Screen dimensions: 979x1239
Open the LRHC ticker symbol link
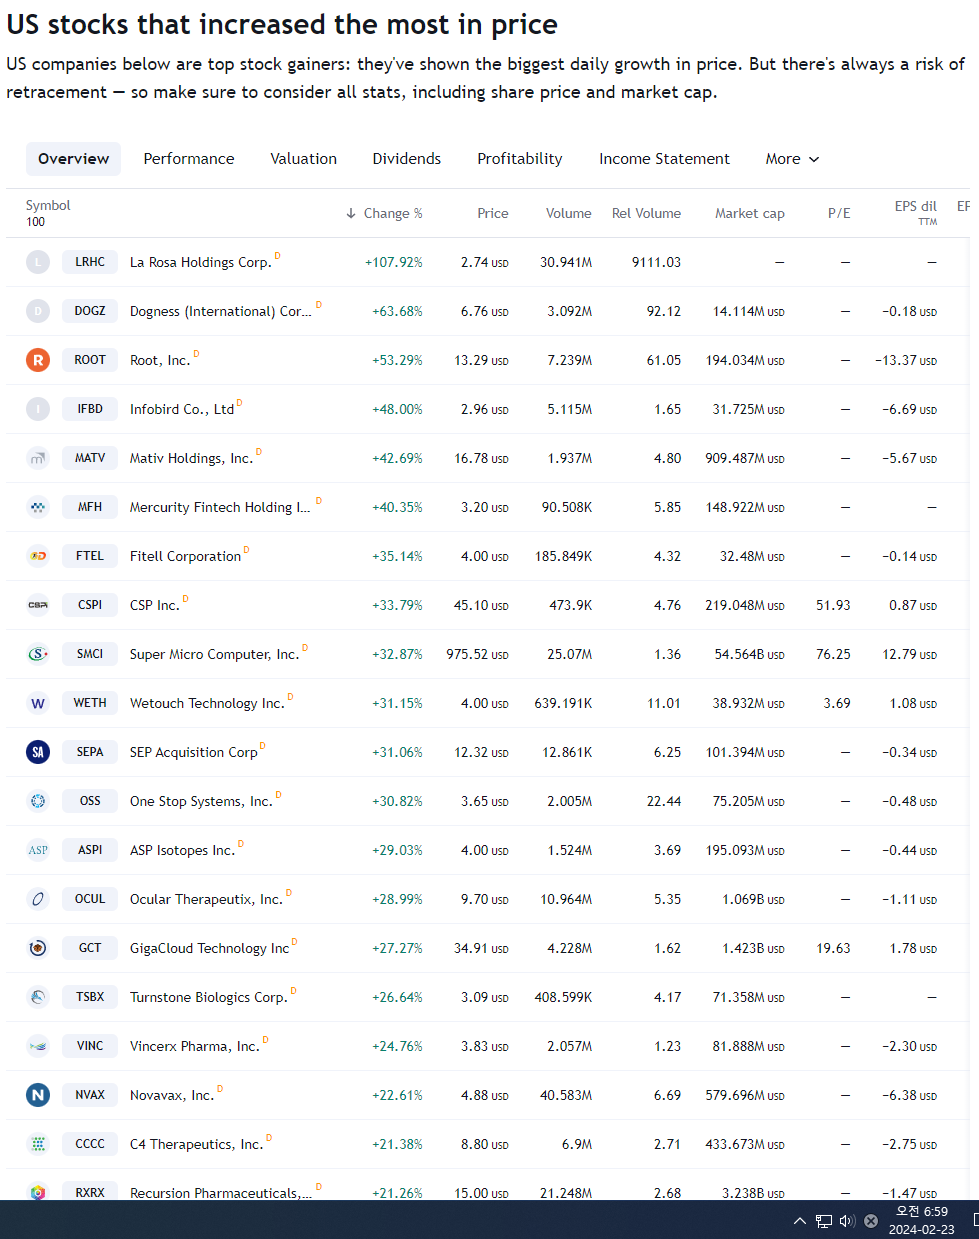click(x=90, y=262)
